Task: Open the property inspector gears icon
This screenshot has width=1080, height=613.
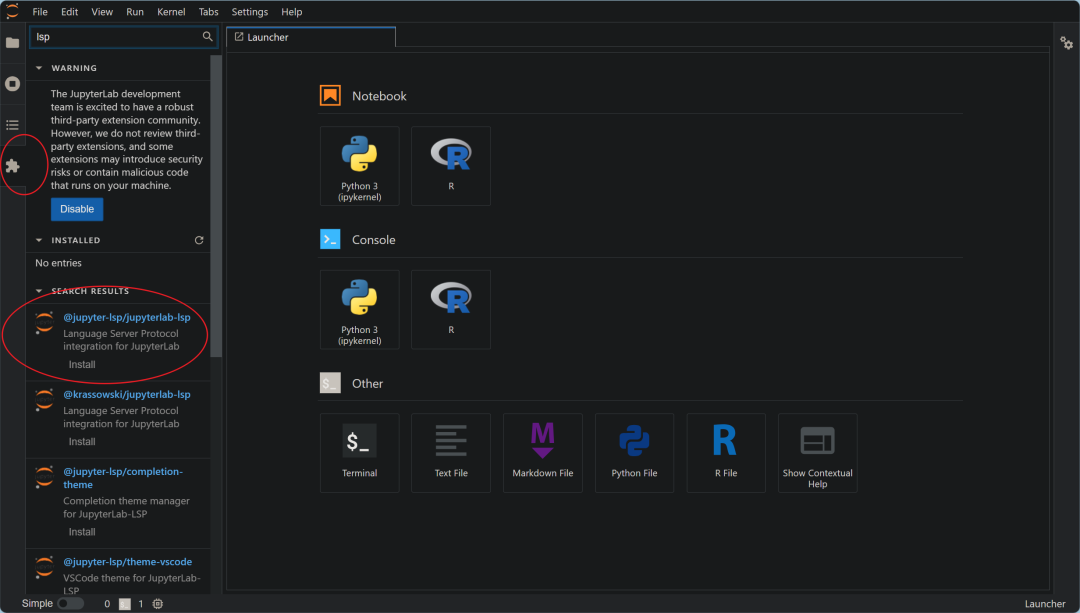Action: (x=1066, y=43)
